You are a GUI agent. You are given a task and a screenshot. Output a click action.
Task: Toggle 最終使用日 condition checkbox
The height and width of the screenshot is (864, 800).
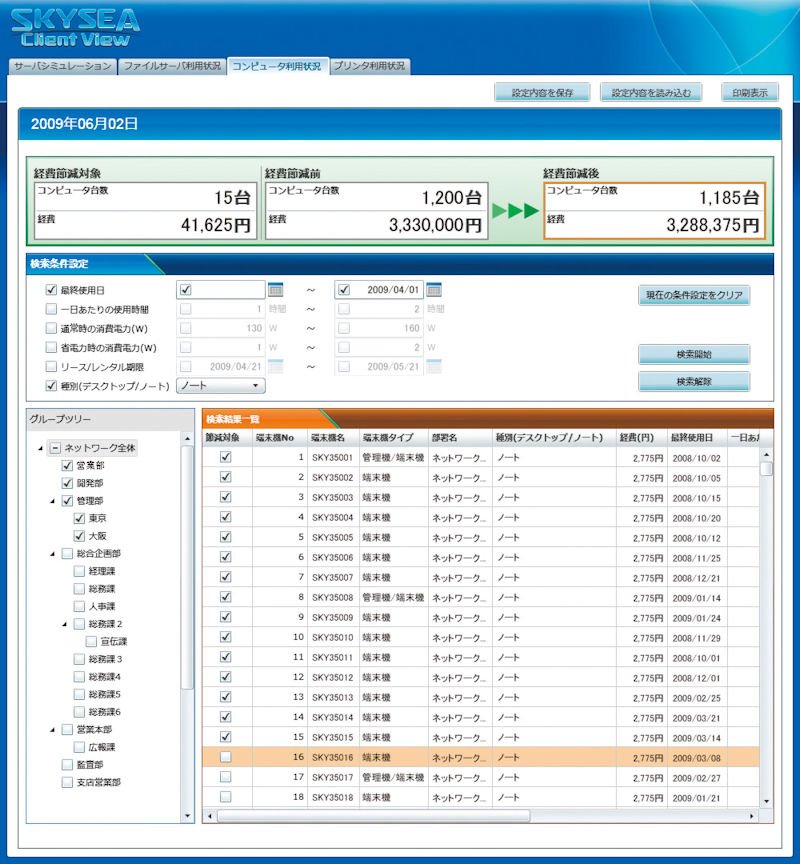51,289
